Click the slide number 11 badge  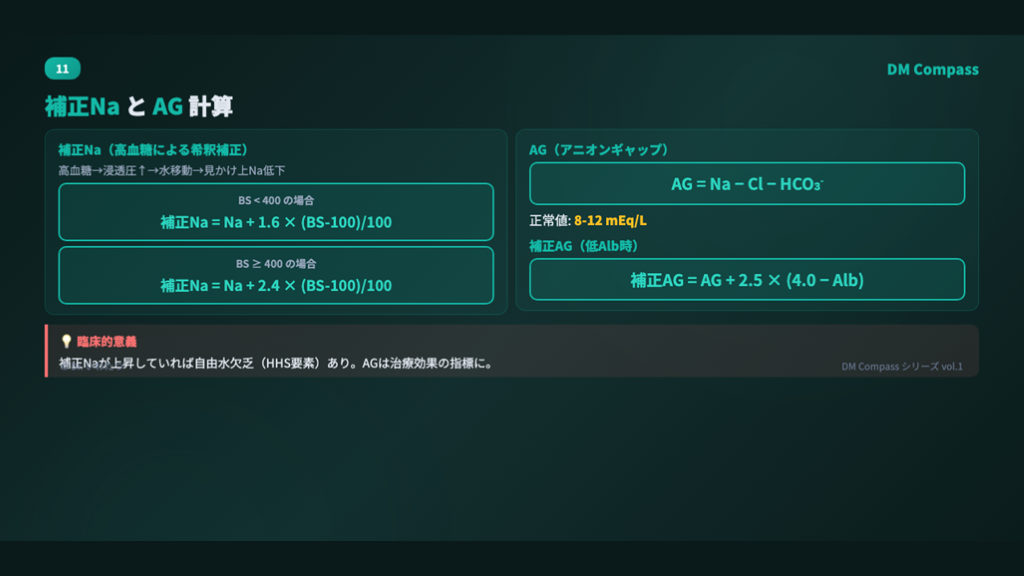(62, 69)
